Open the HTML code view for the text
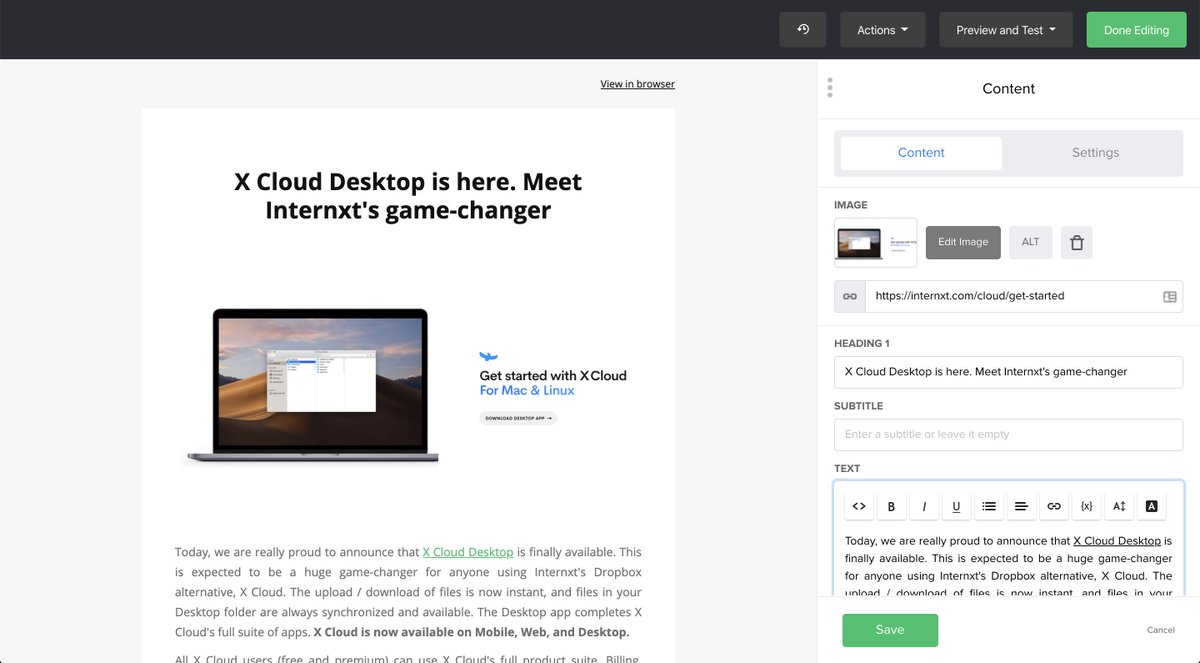This screenshot has height=663, width=1200. point(859,506)
